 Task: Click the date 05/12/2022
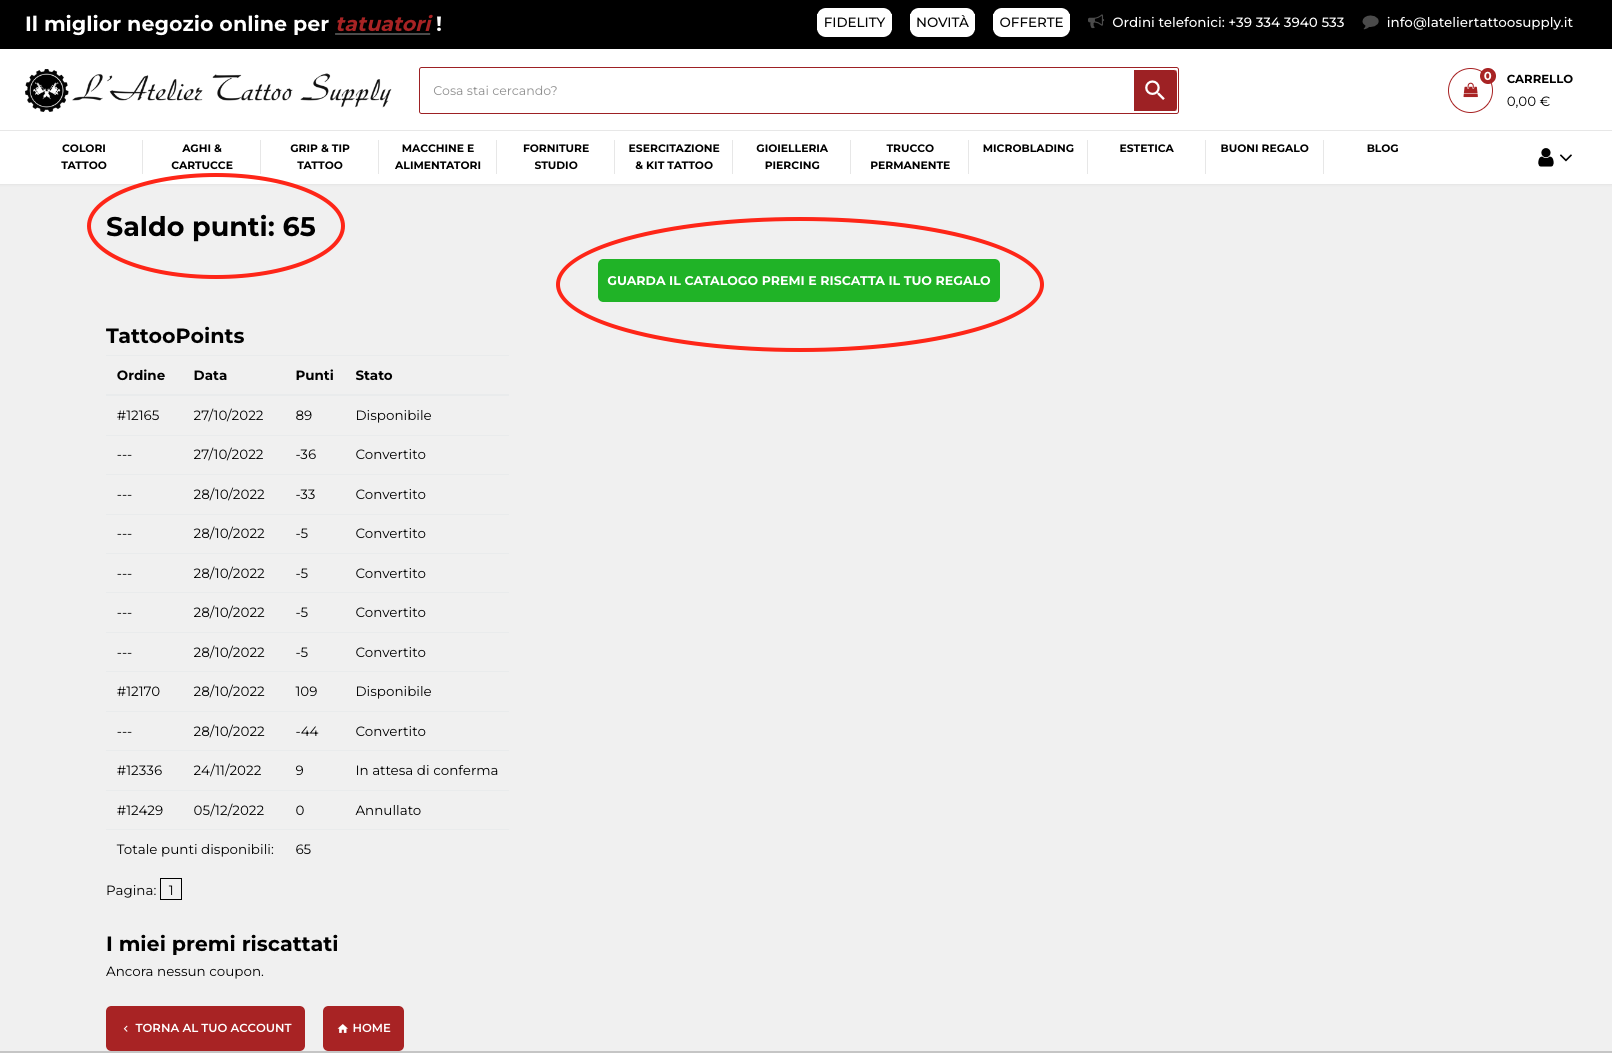click(x=229, y=810)
